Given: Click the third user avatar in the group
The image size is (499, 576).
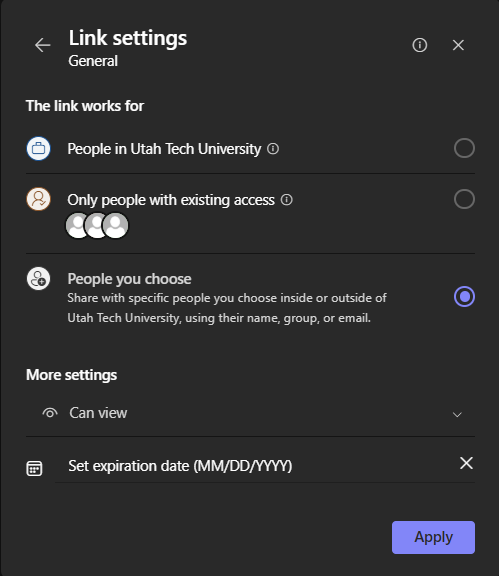Looking at the screenshot, I should tap(116, 225).
